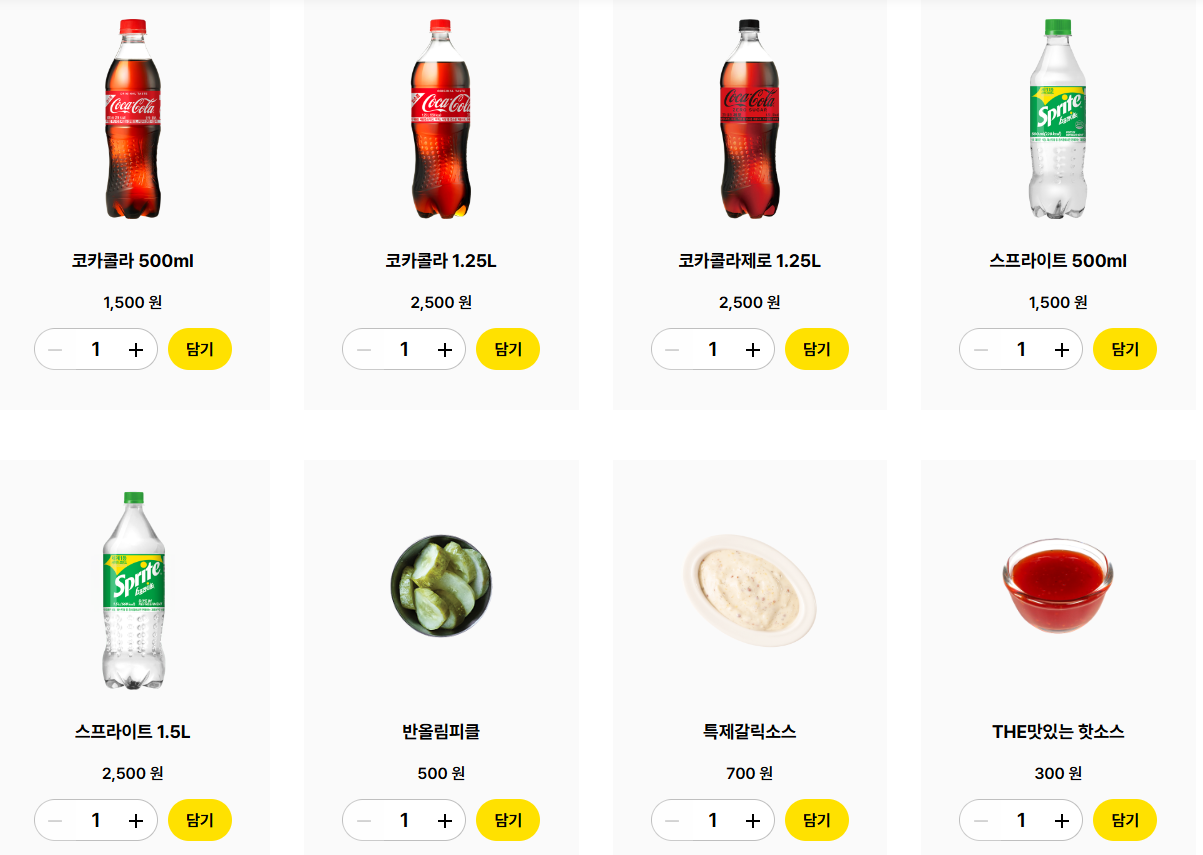Click 담기 for THE맛있는 핫소스
The height and width of the screenshot is (855, 1203).
[1125, 820]
